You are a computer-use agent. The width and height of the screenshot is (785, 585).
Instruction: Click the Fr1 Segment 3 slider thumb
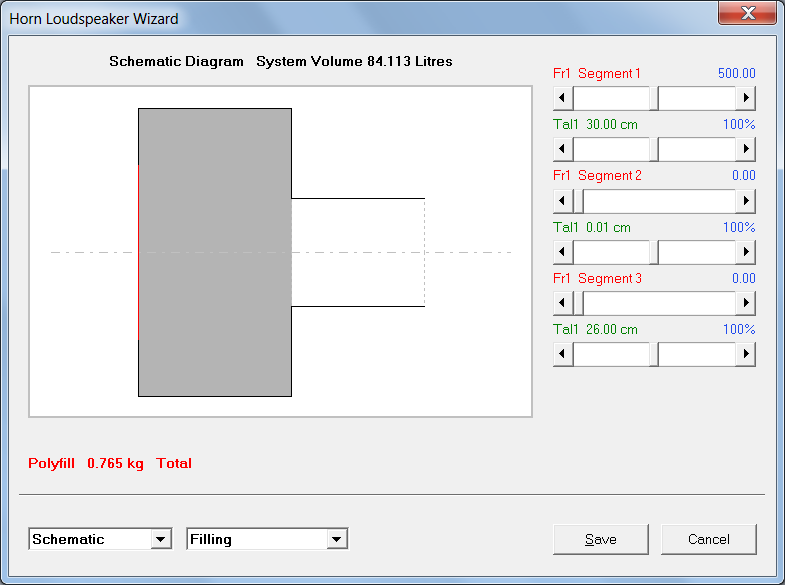coord(578,303)
